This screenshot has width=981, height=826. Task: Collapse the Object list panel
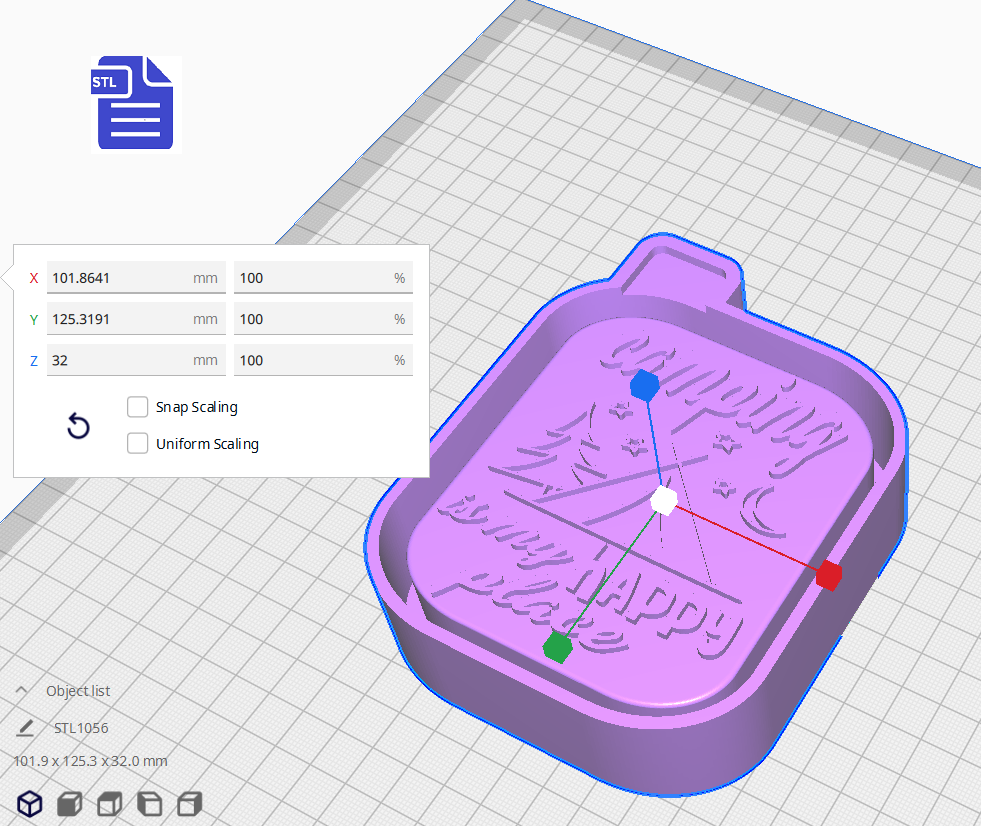[x=21, y=689]
